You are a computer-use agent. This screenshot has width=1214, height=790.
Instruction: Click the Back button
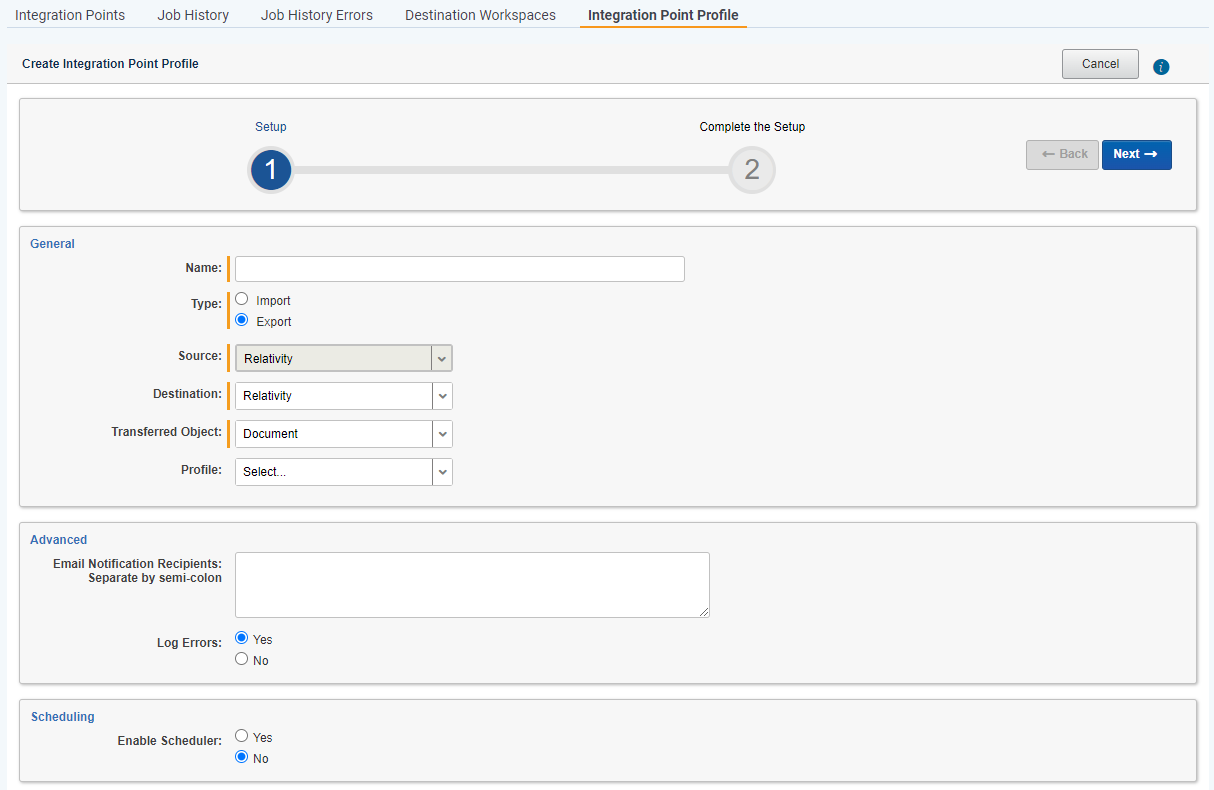(1062, 154)
